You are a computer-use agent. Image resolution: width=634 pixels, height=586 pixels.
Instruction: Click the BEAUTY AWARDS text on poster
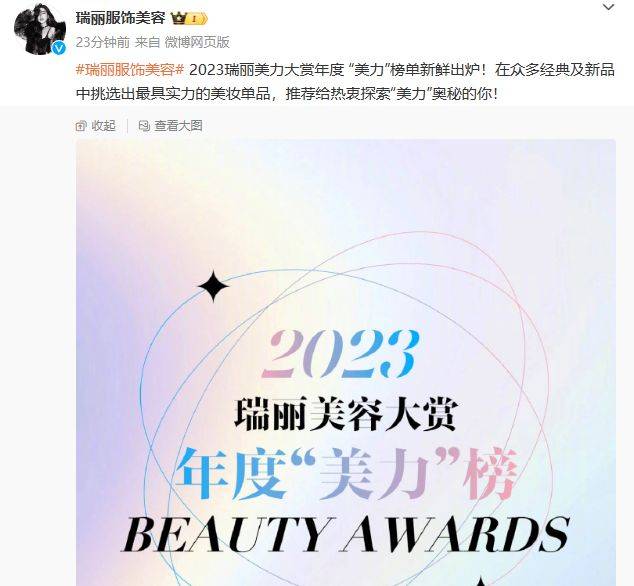click(346, 534)
